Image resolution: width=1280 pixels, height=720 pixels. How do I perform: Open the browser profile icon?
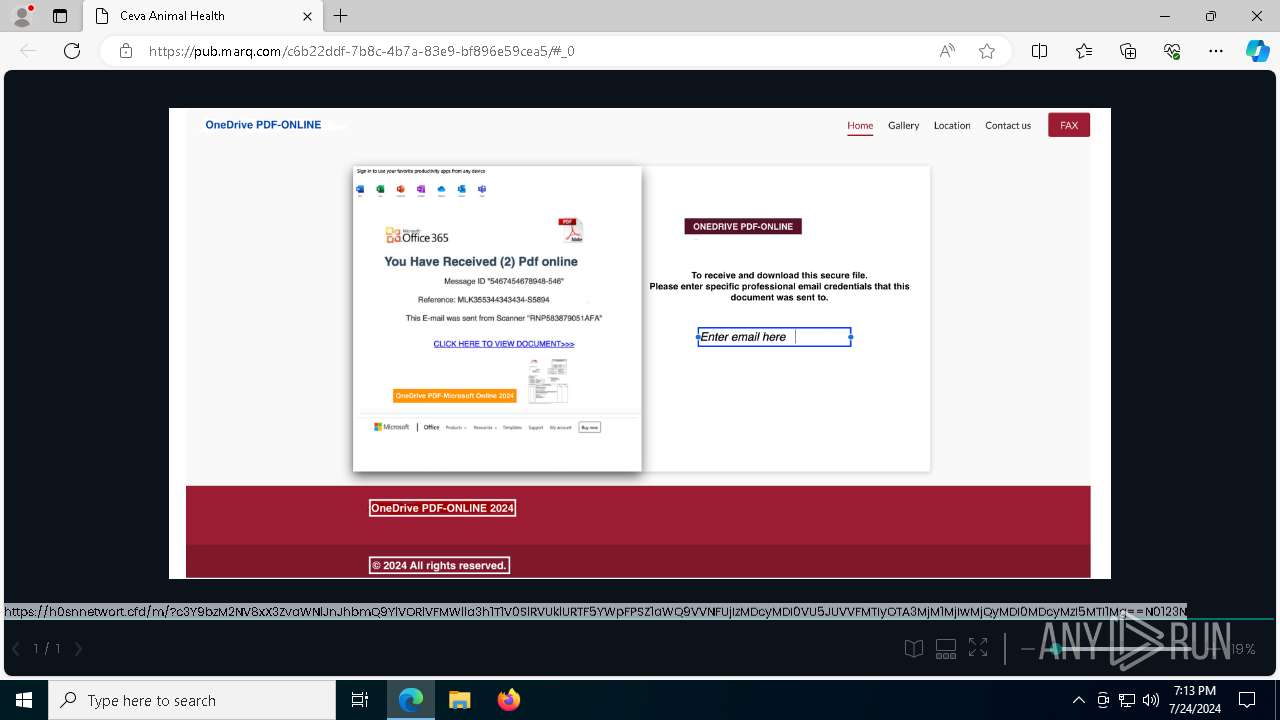click(22, 16)
